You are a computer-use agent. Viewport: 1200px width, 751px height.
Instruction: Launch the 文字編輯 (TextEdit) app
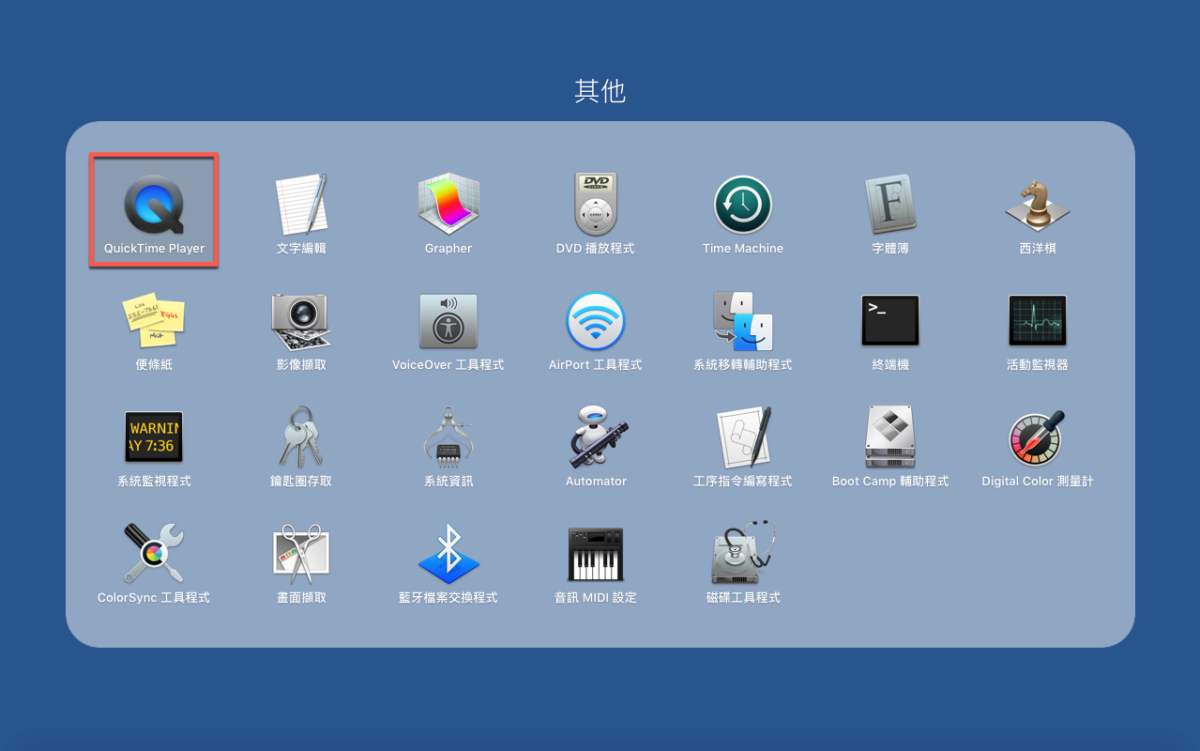(x=301, y=205)
